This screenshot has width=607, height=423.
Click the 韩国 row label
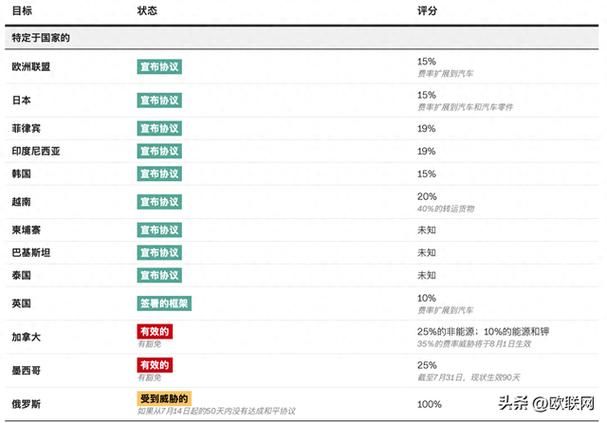21,174
